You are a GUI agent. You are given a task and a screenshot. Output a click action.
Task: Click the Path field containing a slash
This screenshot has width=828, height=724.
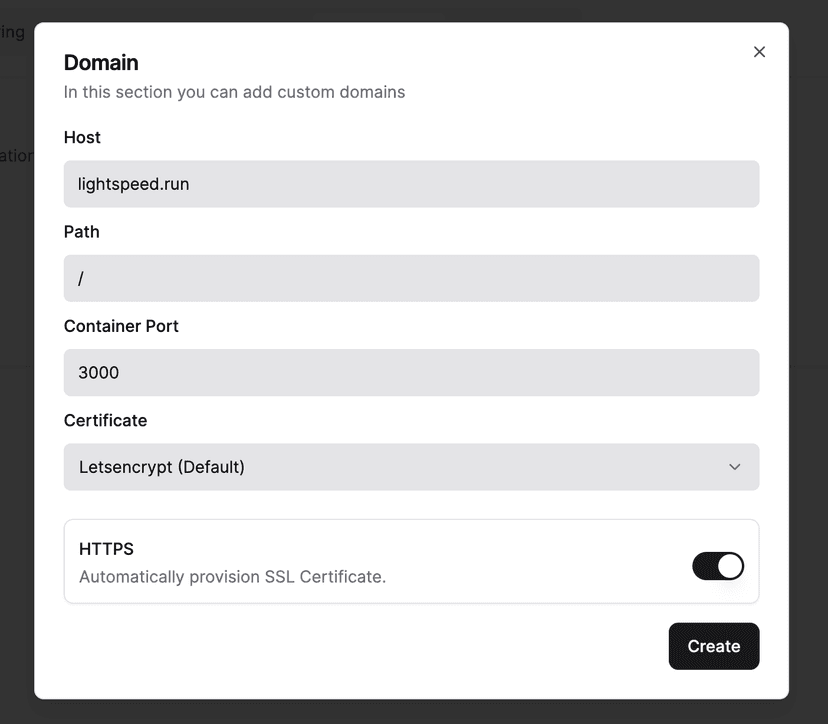[x=411, y=278]
